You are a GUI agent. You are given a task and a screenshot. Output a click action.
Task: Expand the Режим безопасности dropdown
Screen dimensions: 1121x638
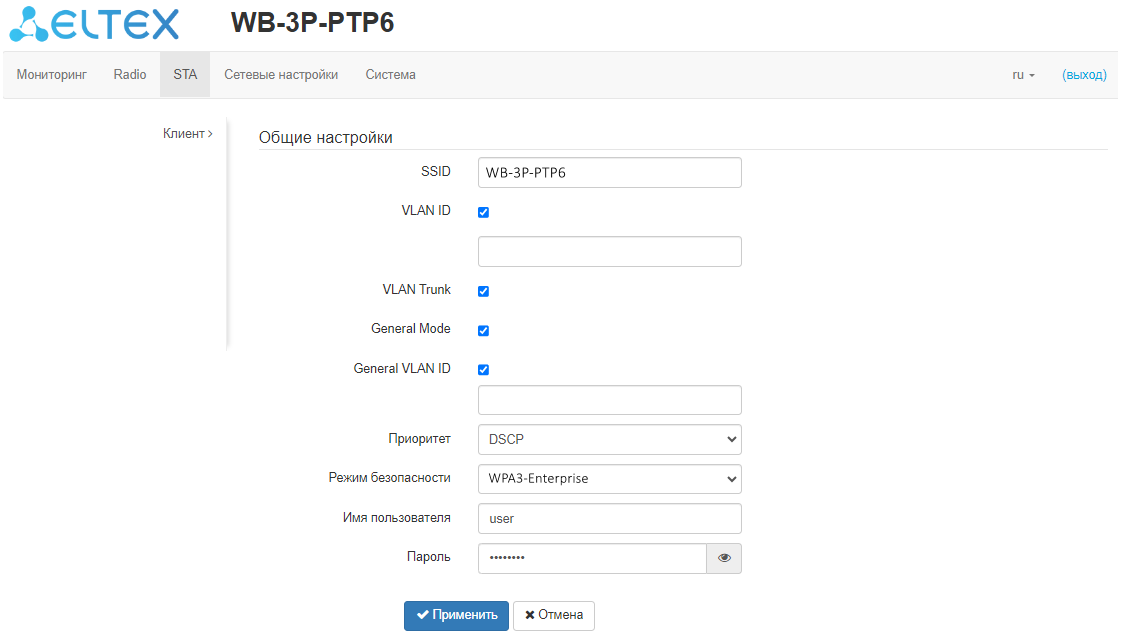pyautogui.click(x=609, y=479)
